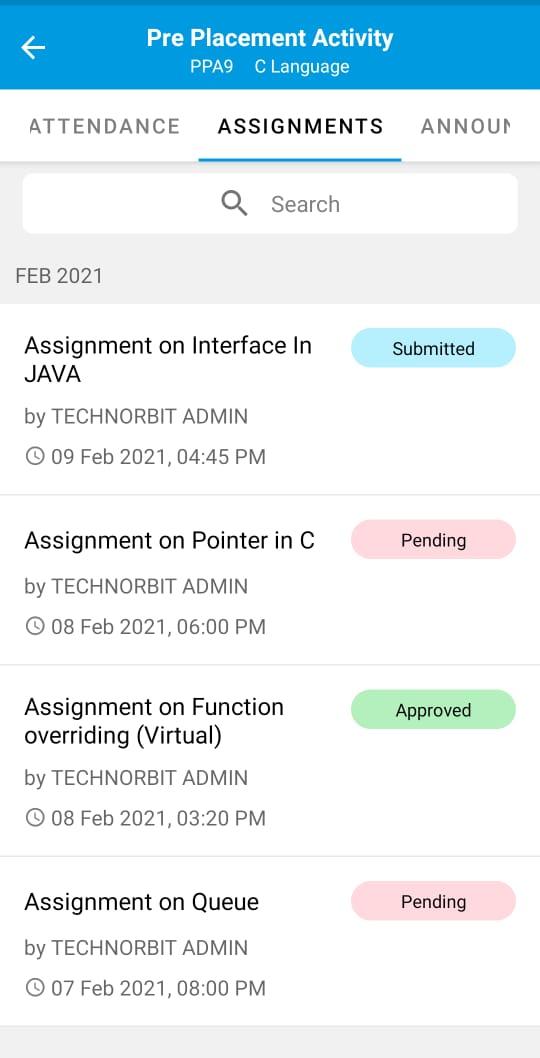
Task: Click the search magnifier icon
Action: pyautogui.click(x=234, y=203)
